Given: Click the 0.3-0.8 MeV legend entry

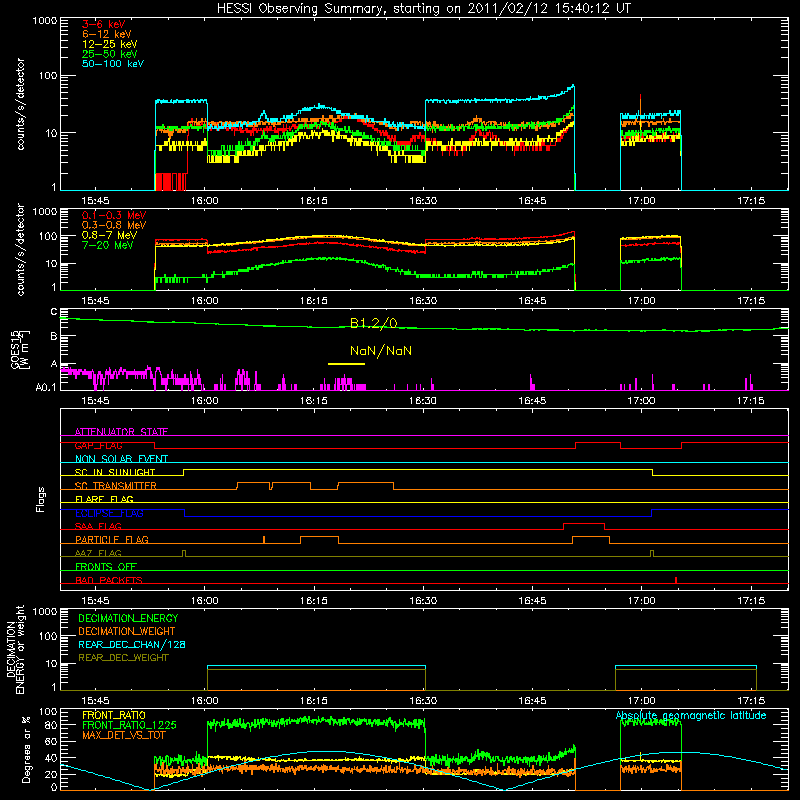Looking at the screenshot, I should click(x=114, y=225).
